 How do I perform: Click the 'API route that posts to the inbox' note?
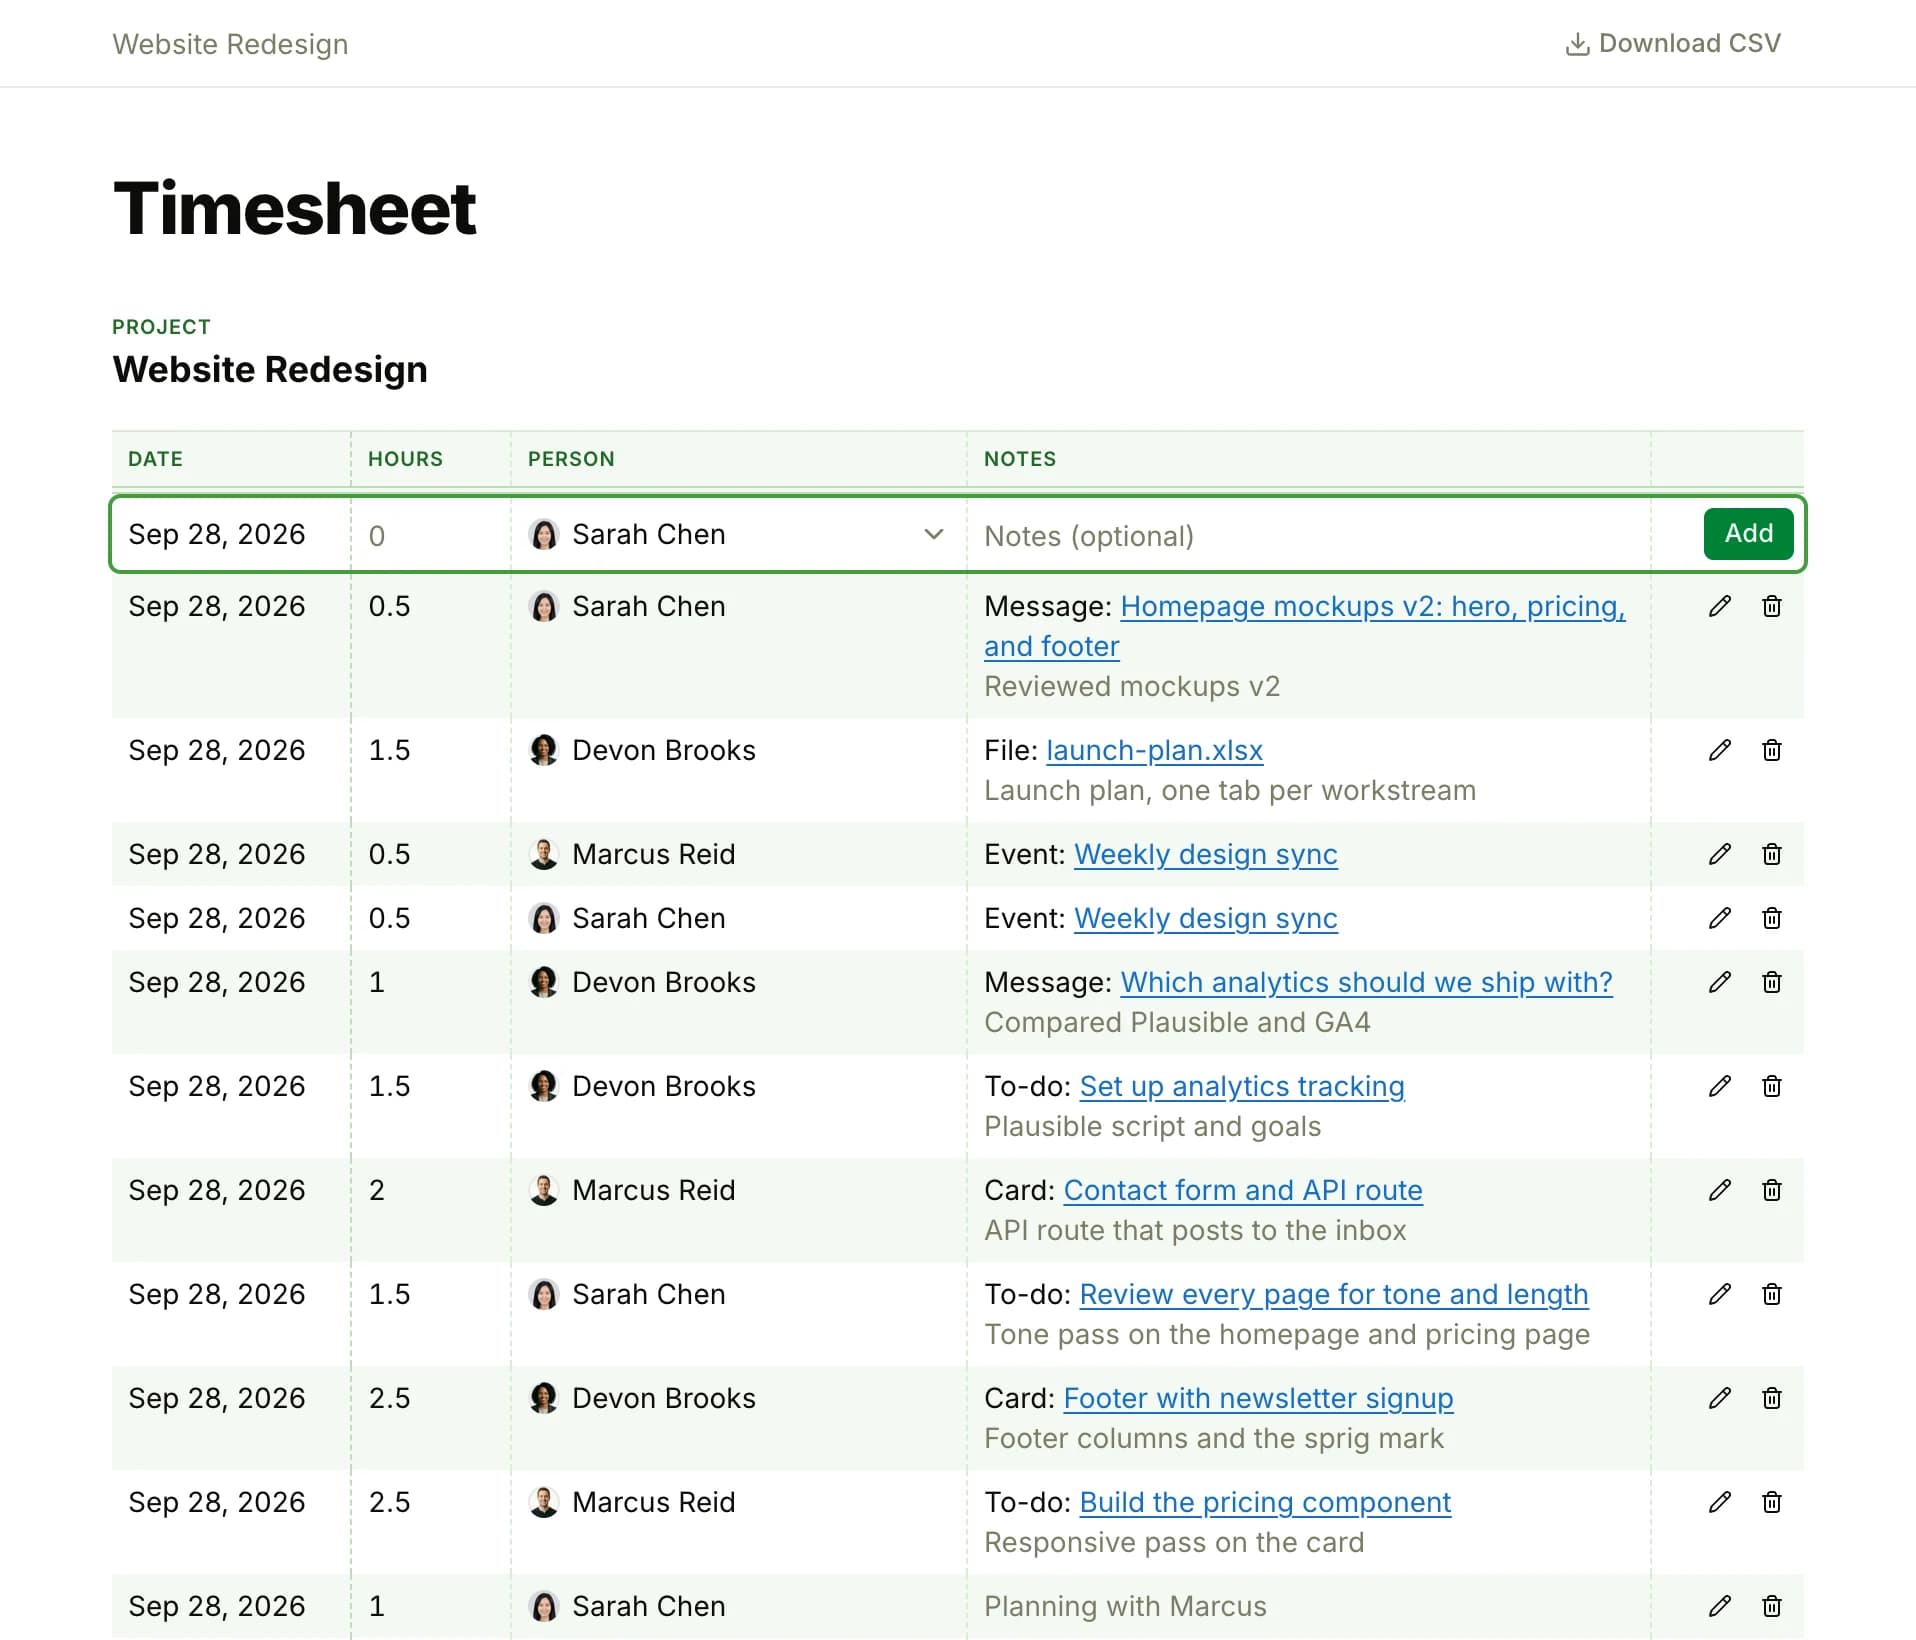(1195, 1230)
